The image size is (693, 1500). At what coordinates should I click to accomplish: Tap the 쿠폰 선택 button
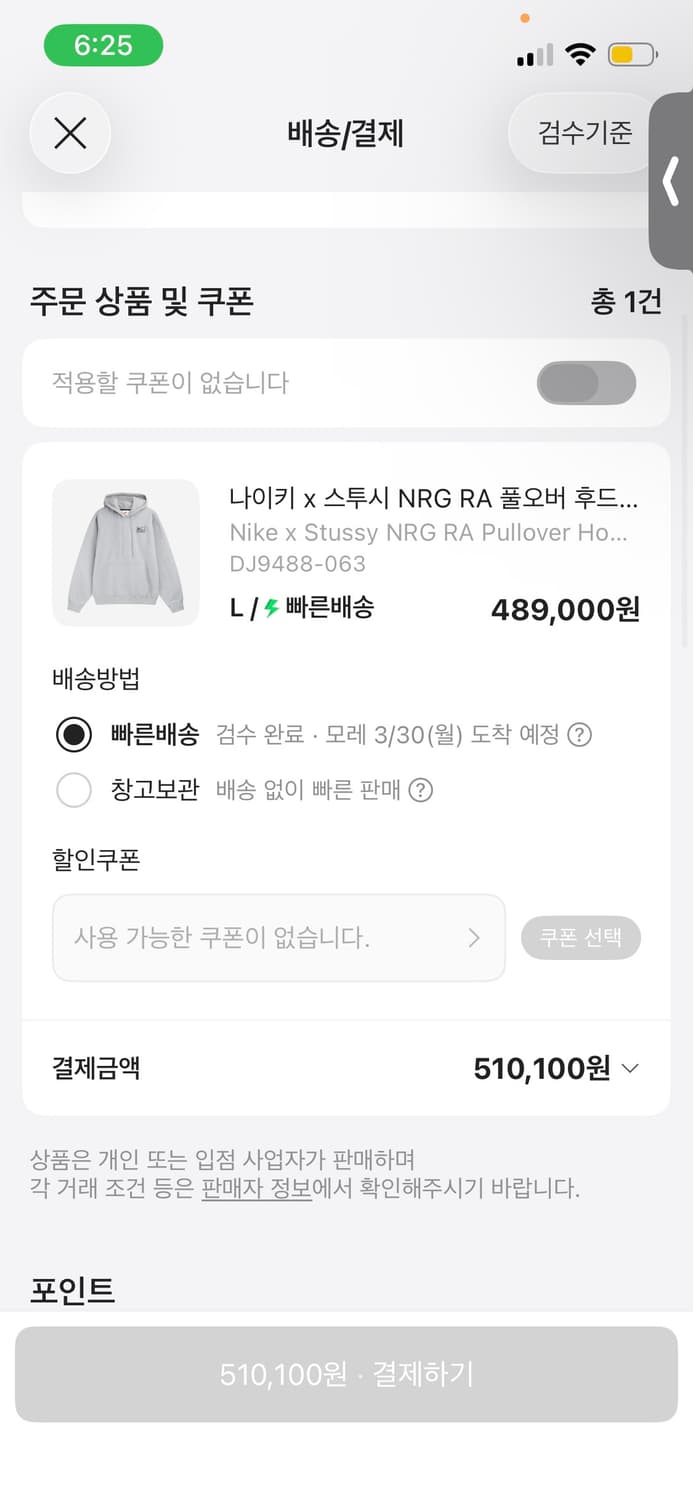[x=581, y=937]
